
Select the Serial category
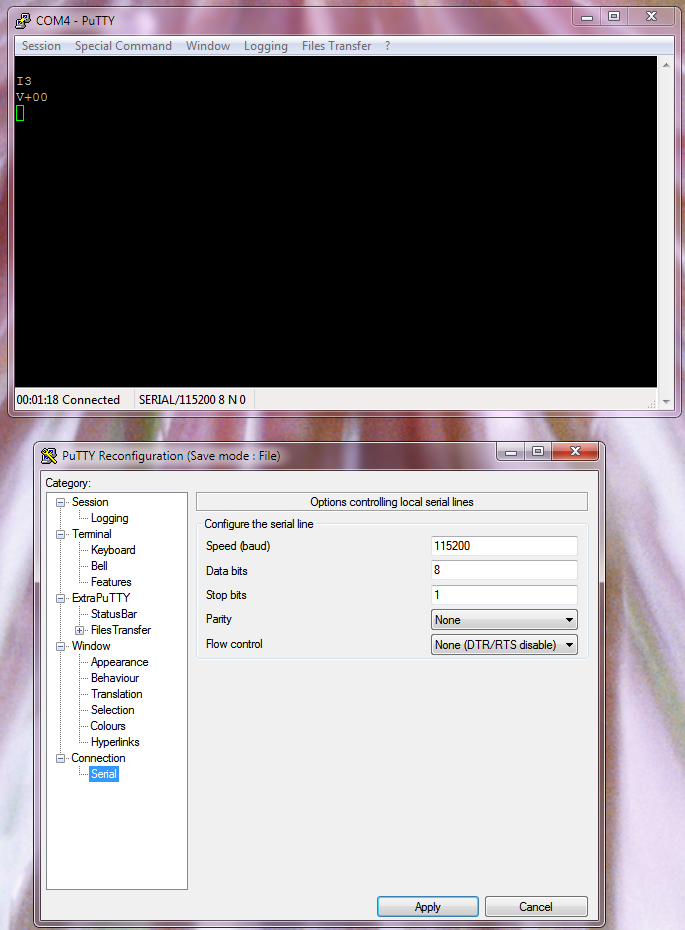click(104, 774)
